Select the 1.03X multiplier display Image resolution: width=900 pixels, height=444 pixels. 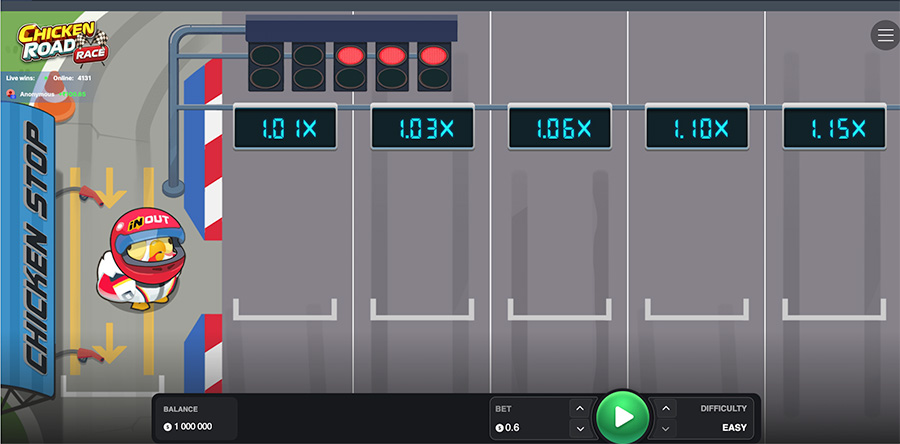click(x=422, y=128)
